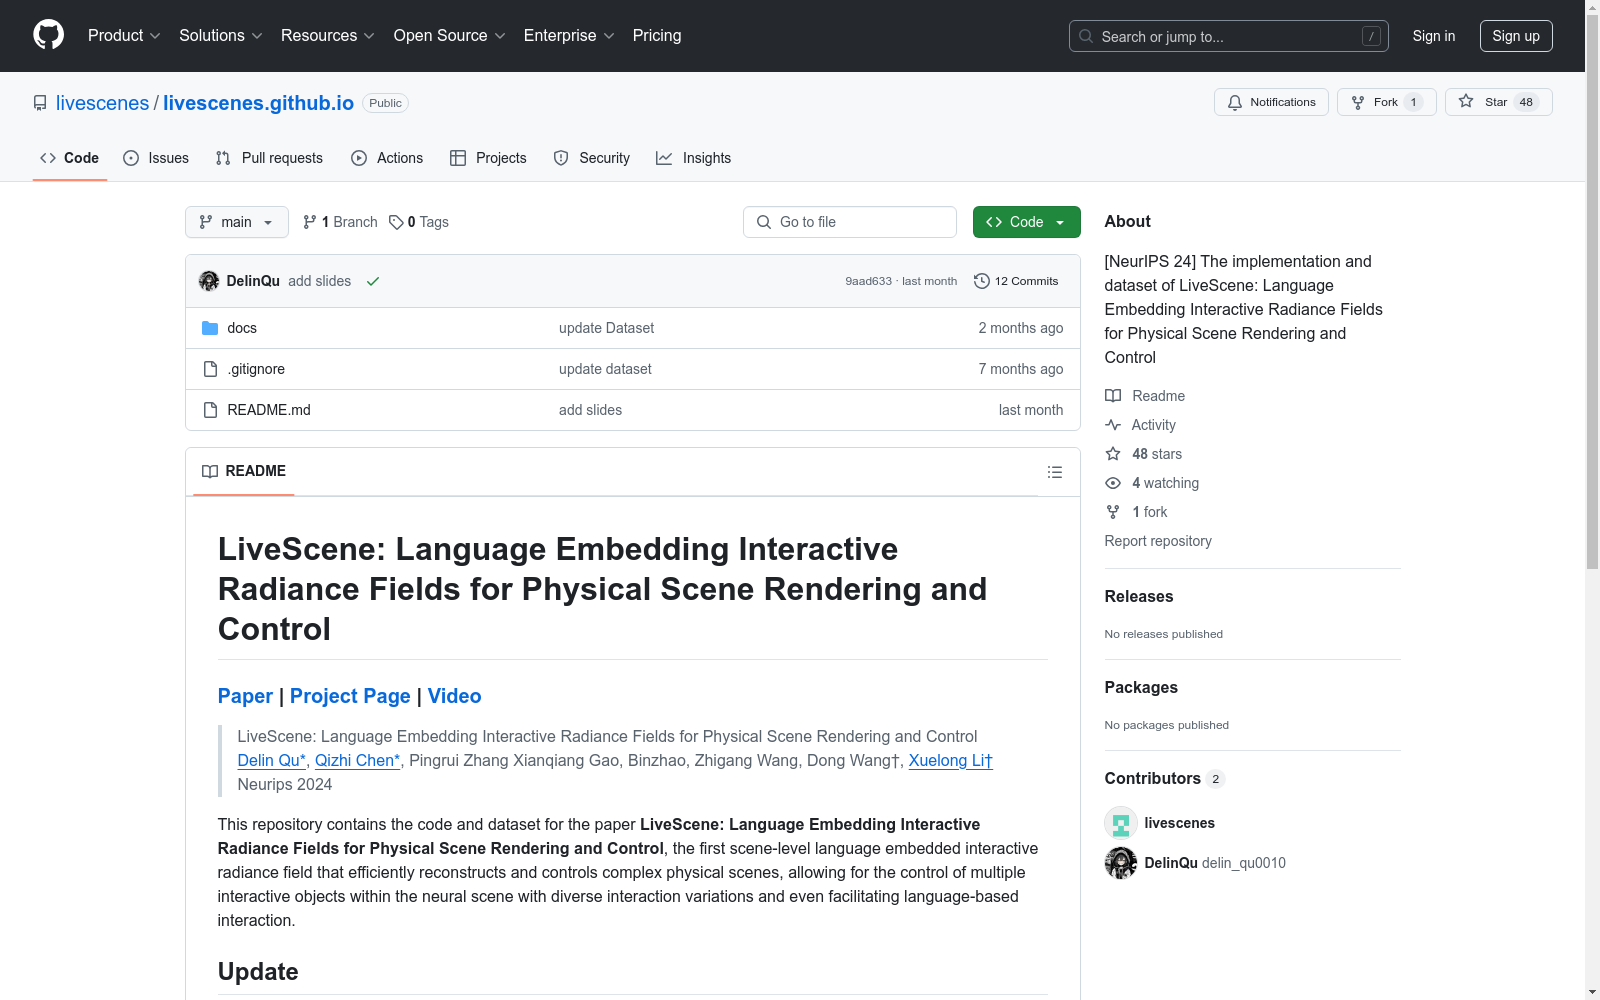Click the Sign up button
Screen dimensions: 1600x1000
[1516, 36]
